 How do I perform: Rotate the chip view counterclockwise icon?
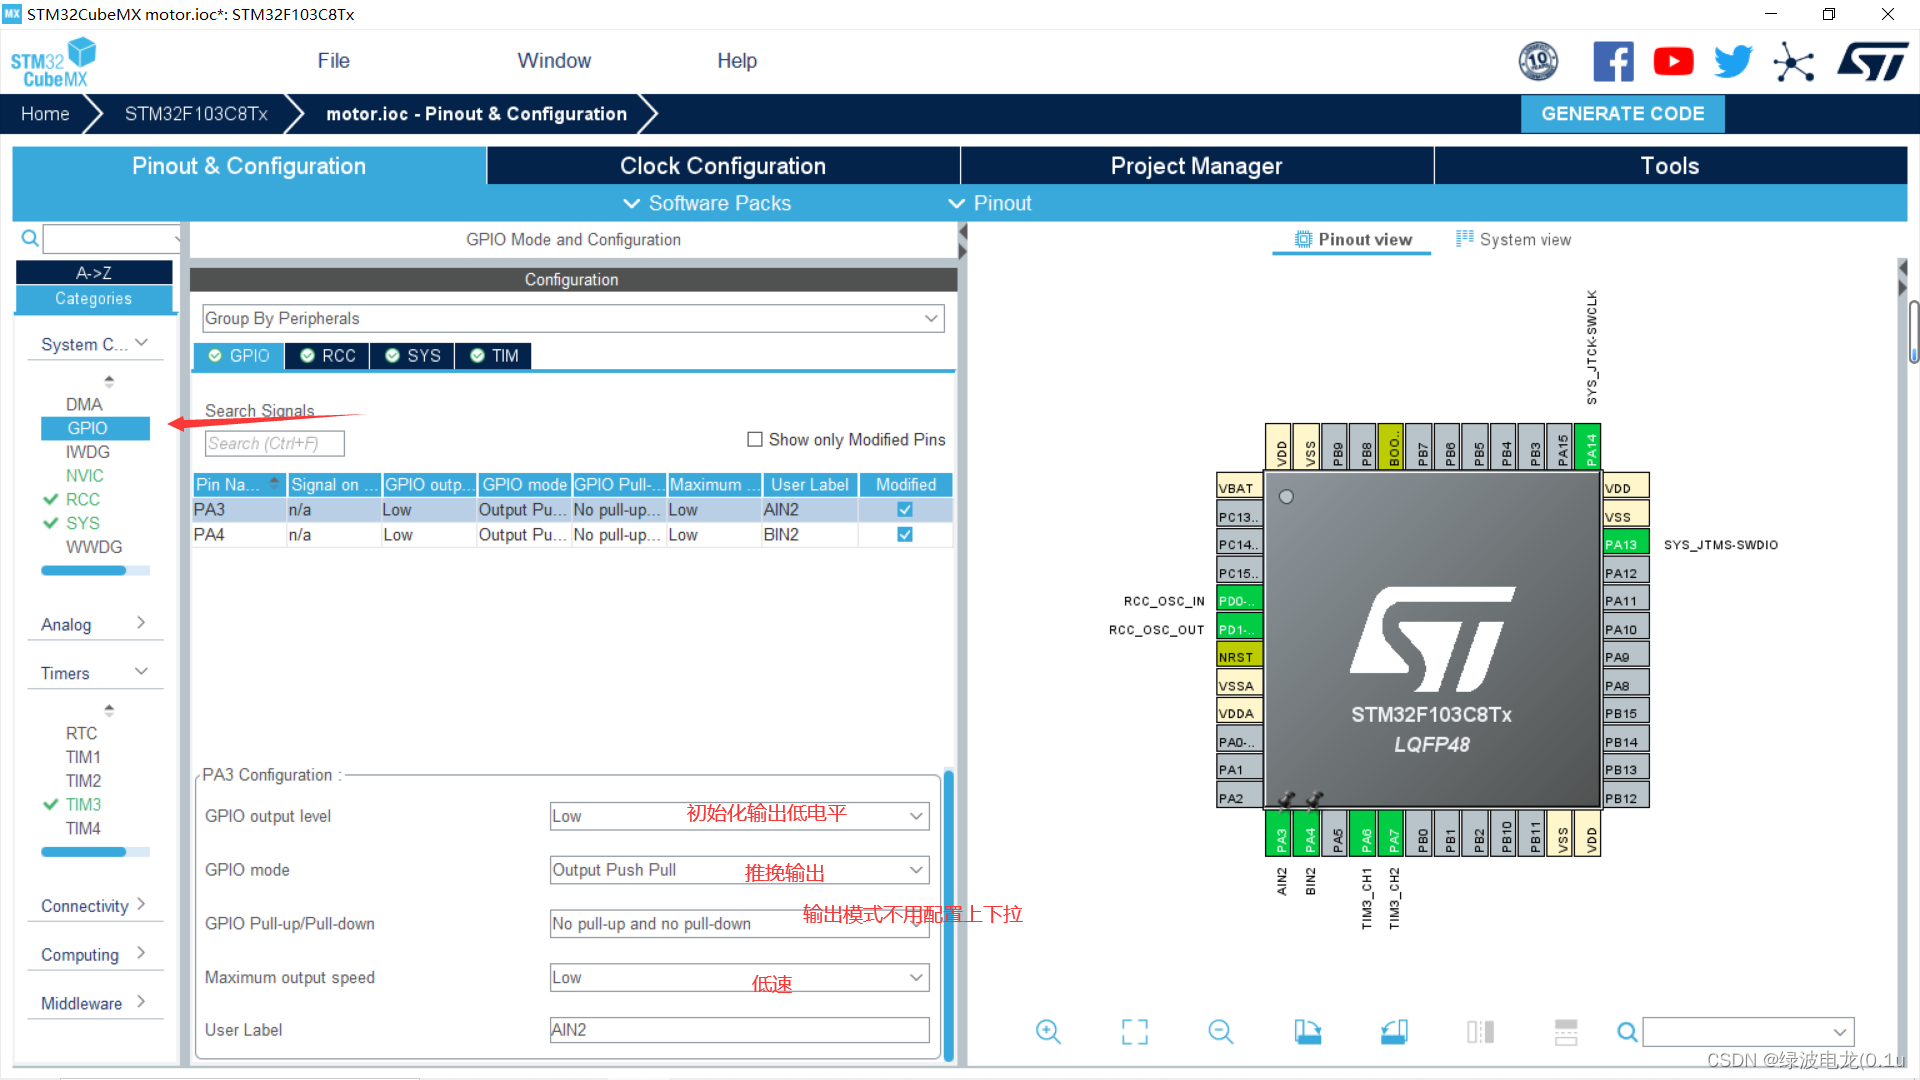1394,1031
